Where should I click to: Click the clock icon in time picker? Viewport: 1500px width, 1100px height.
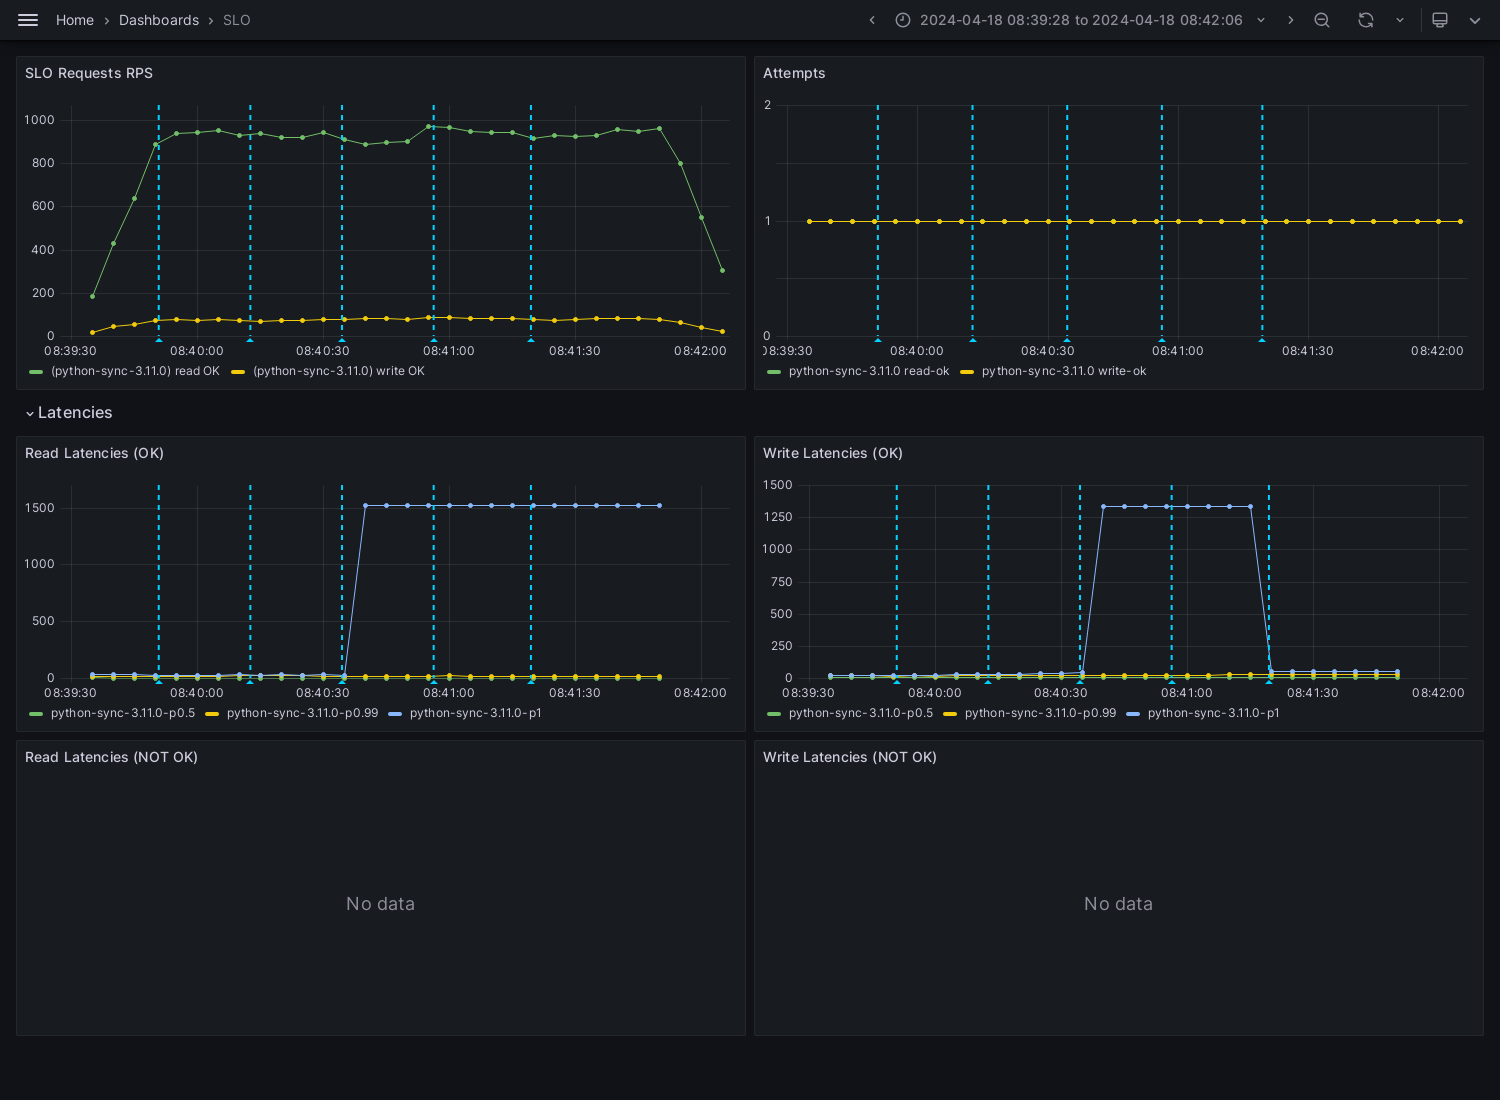pyautogui.click(x=903, y=20)
